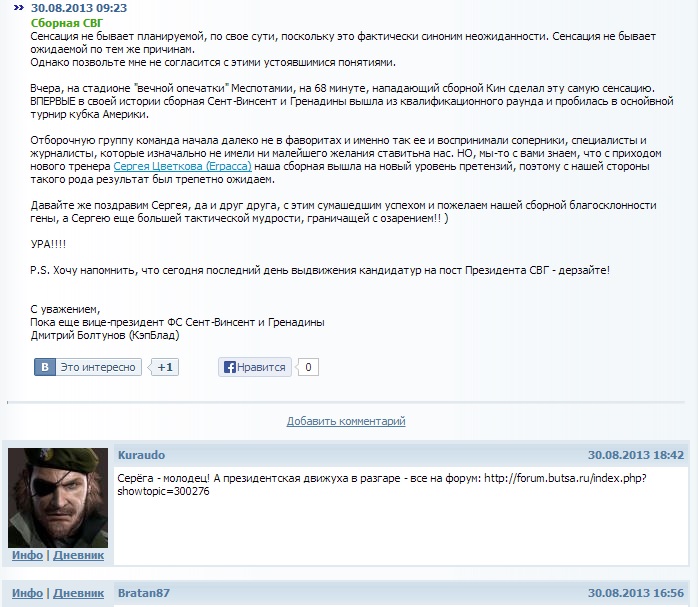
Task: Click the 'Нравится' Facebook like button
Action: coord(255,367)
